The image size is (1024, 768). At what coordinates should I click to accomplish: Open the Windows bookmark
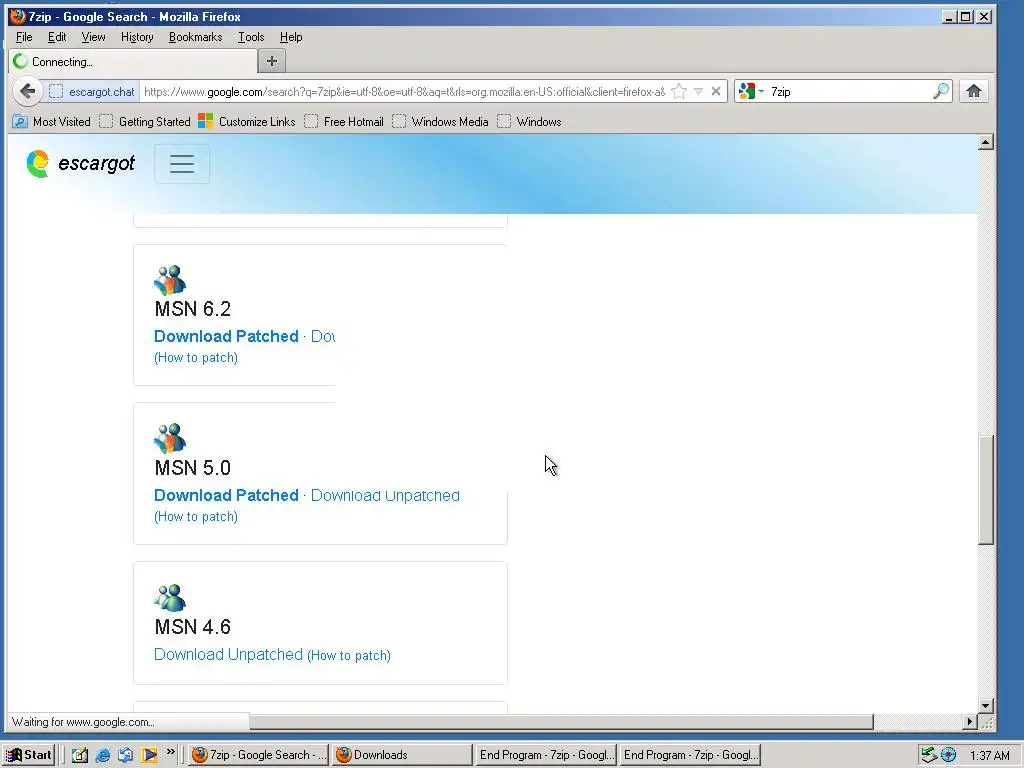[530, 121]
